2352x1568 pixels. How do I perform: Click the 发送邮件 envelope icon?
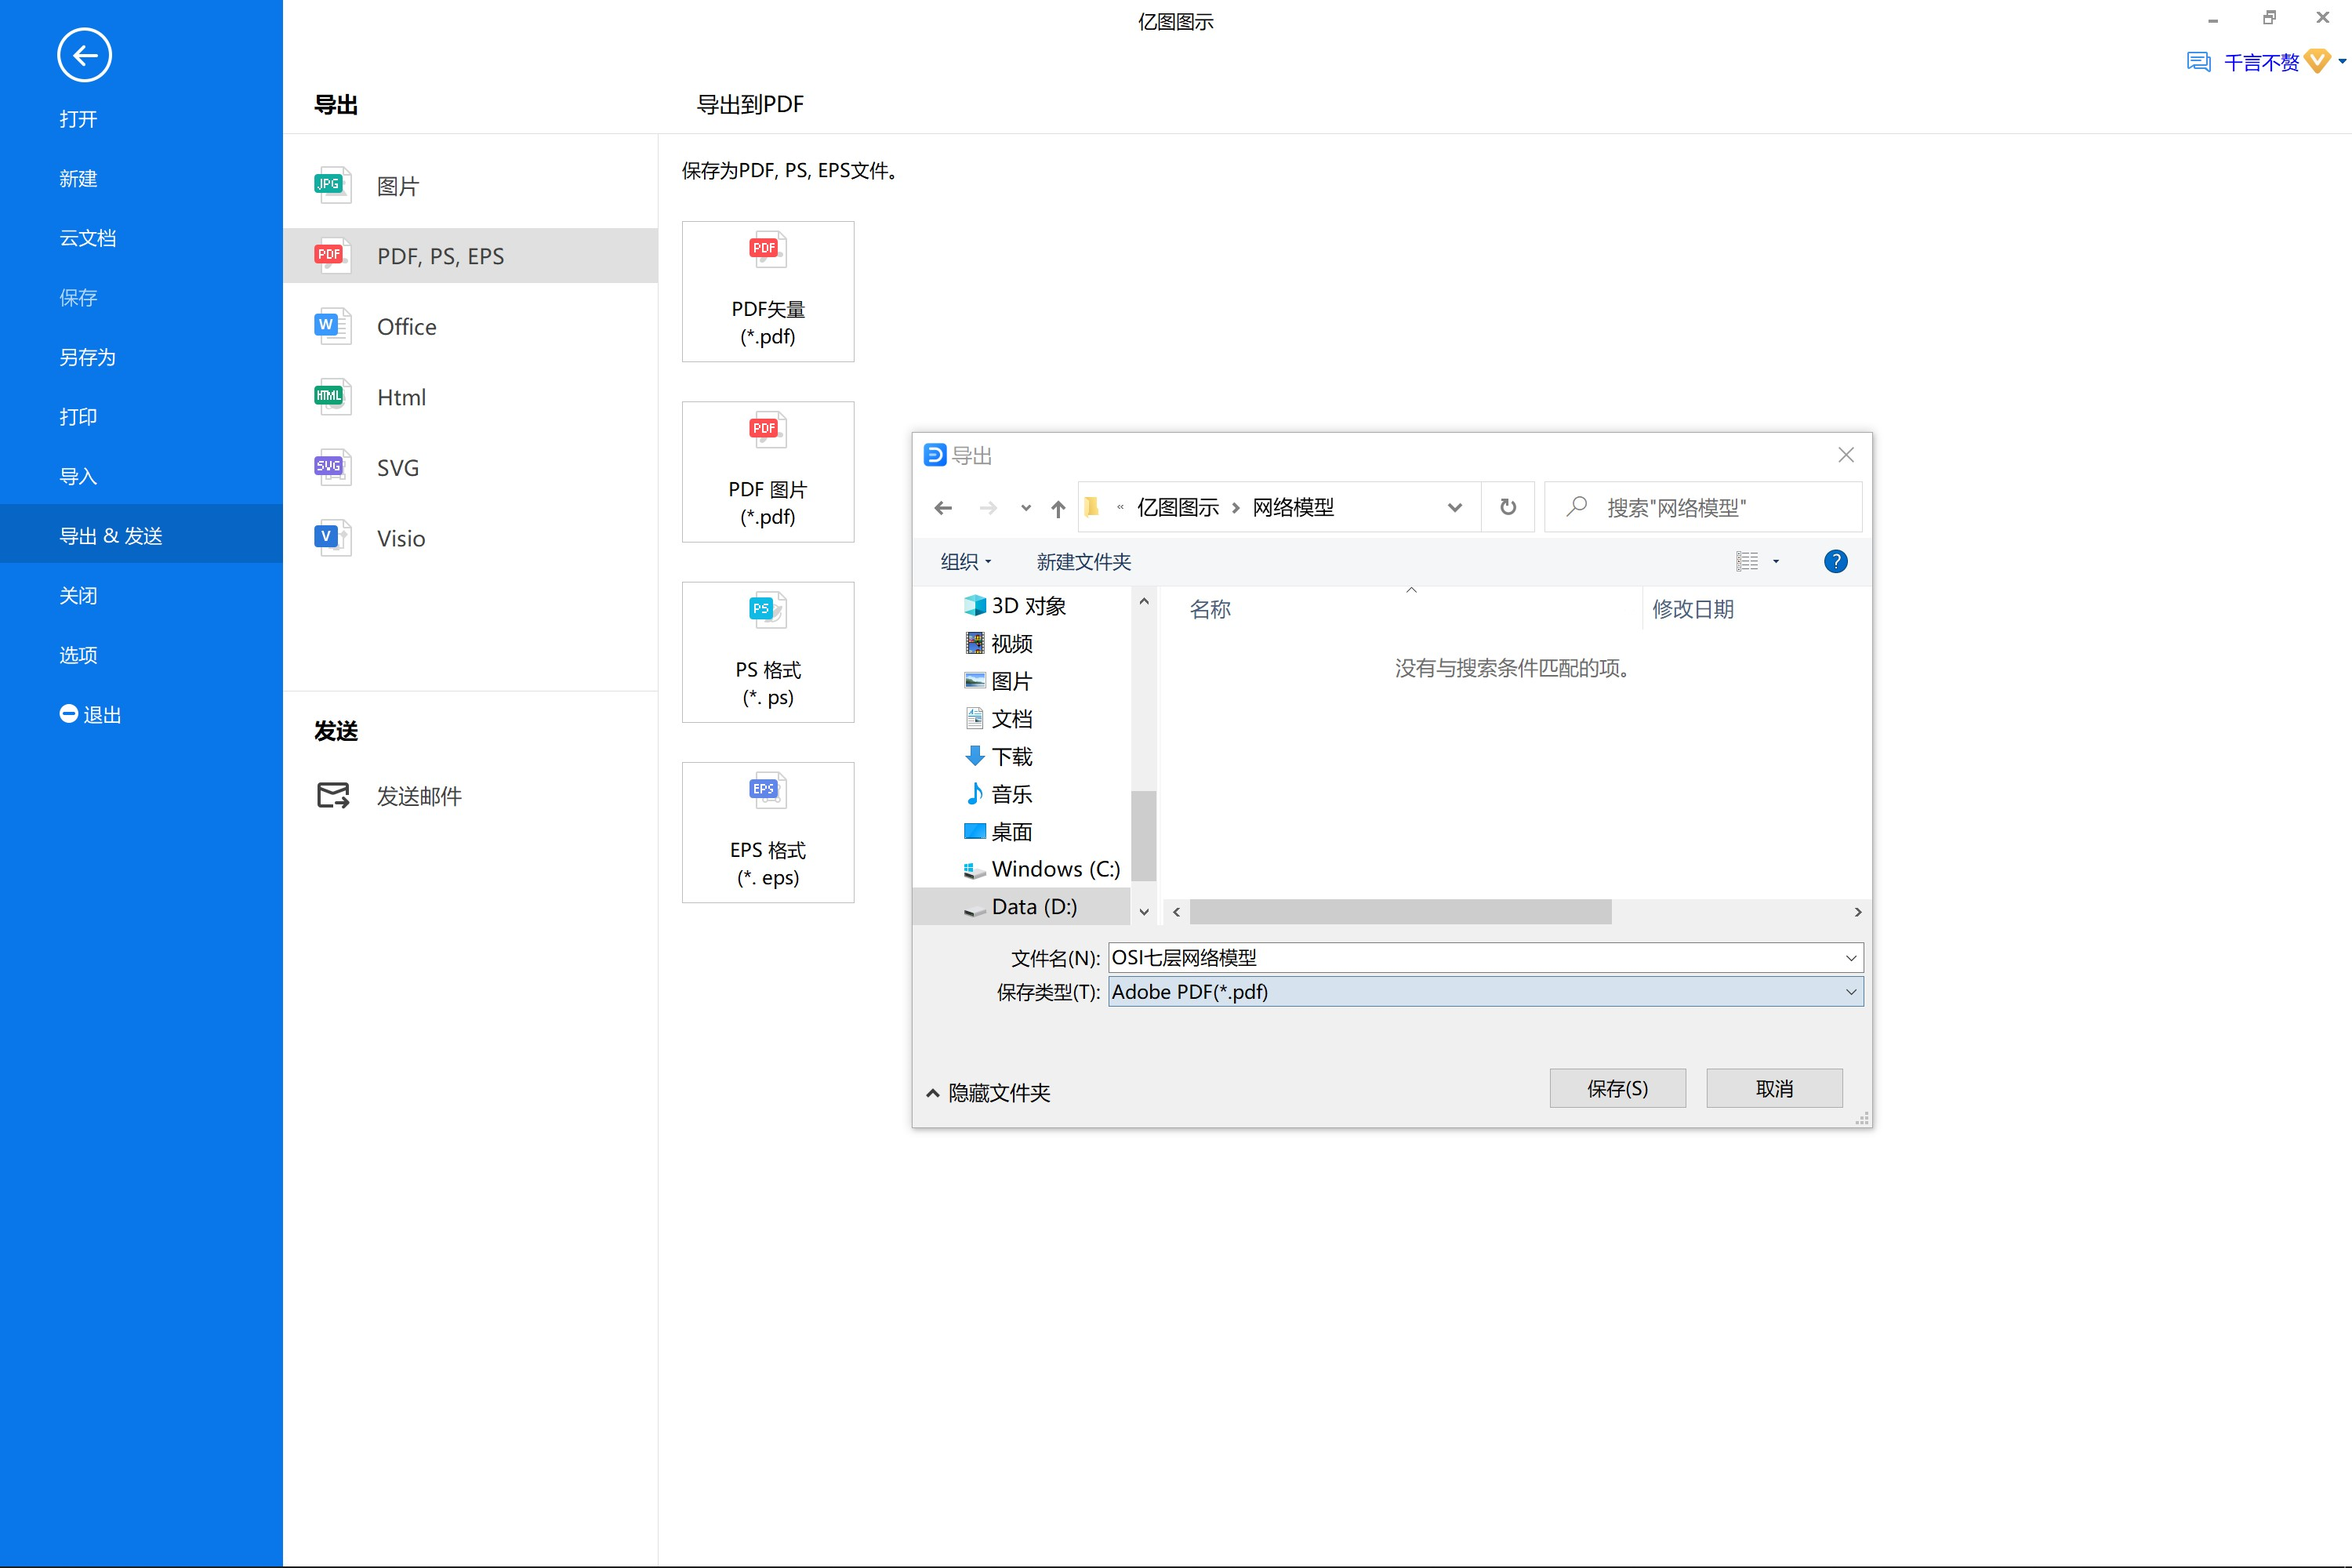[333, 795]
